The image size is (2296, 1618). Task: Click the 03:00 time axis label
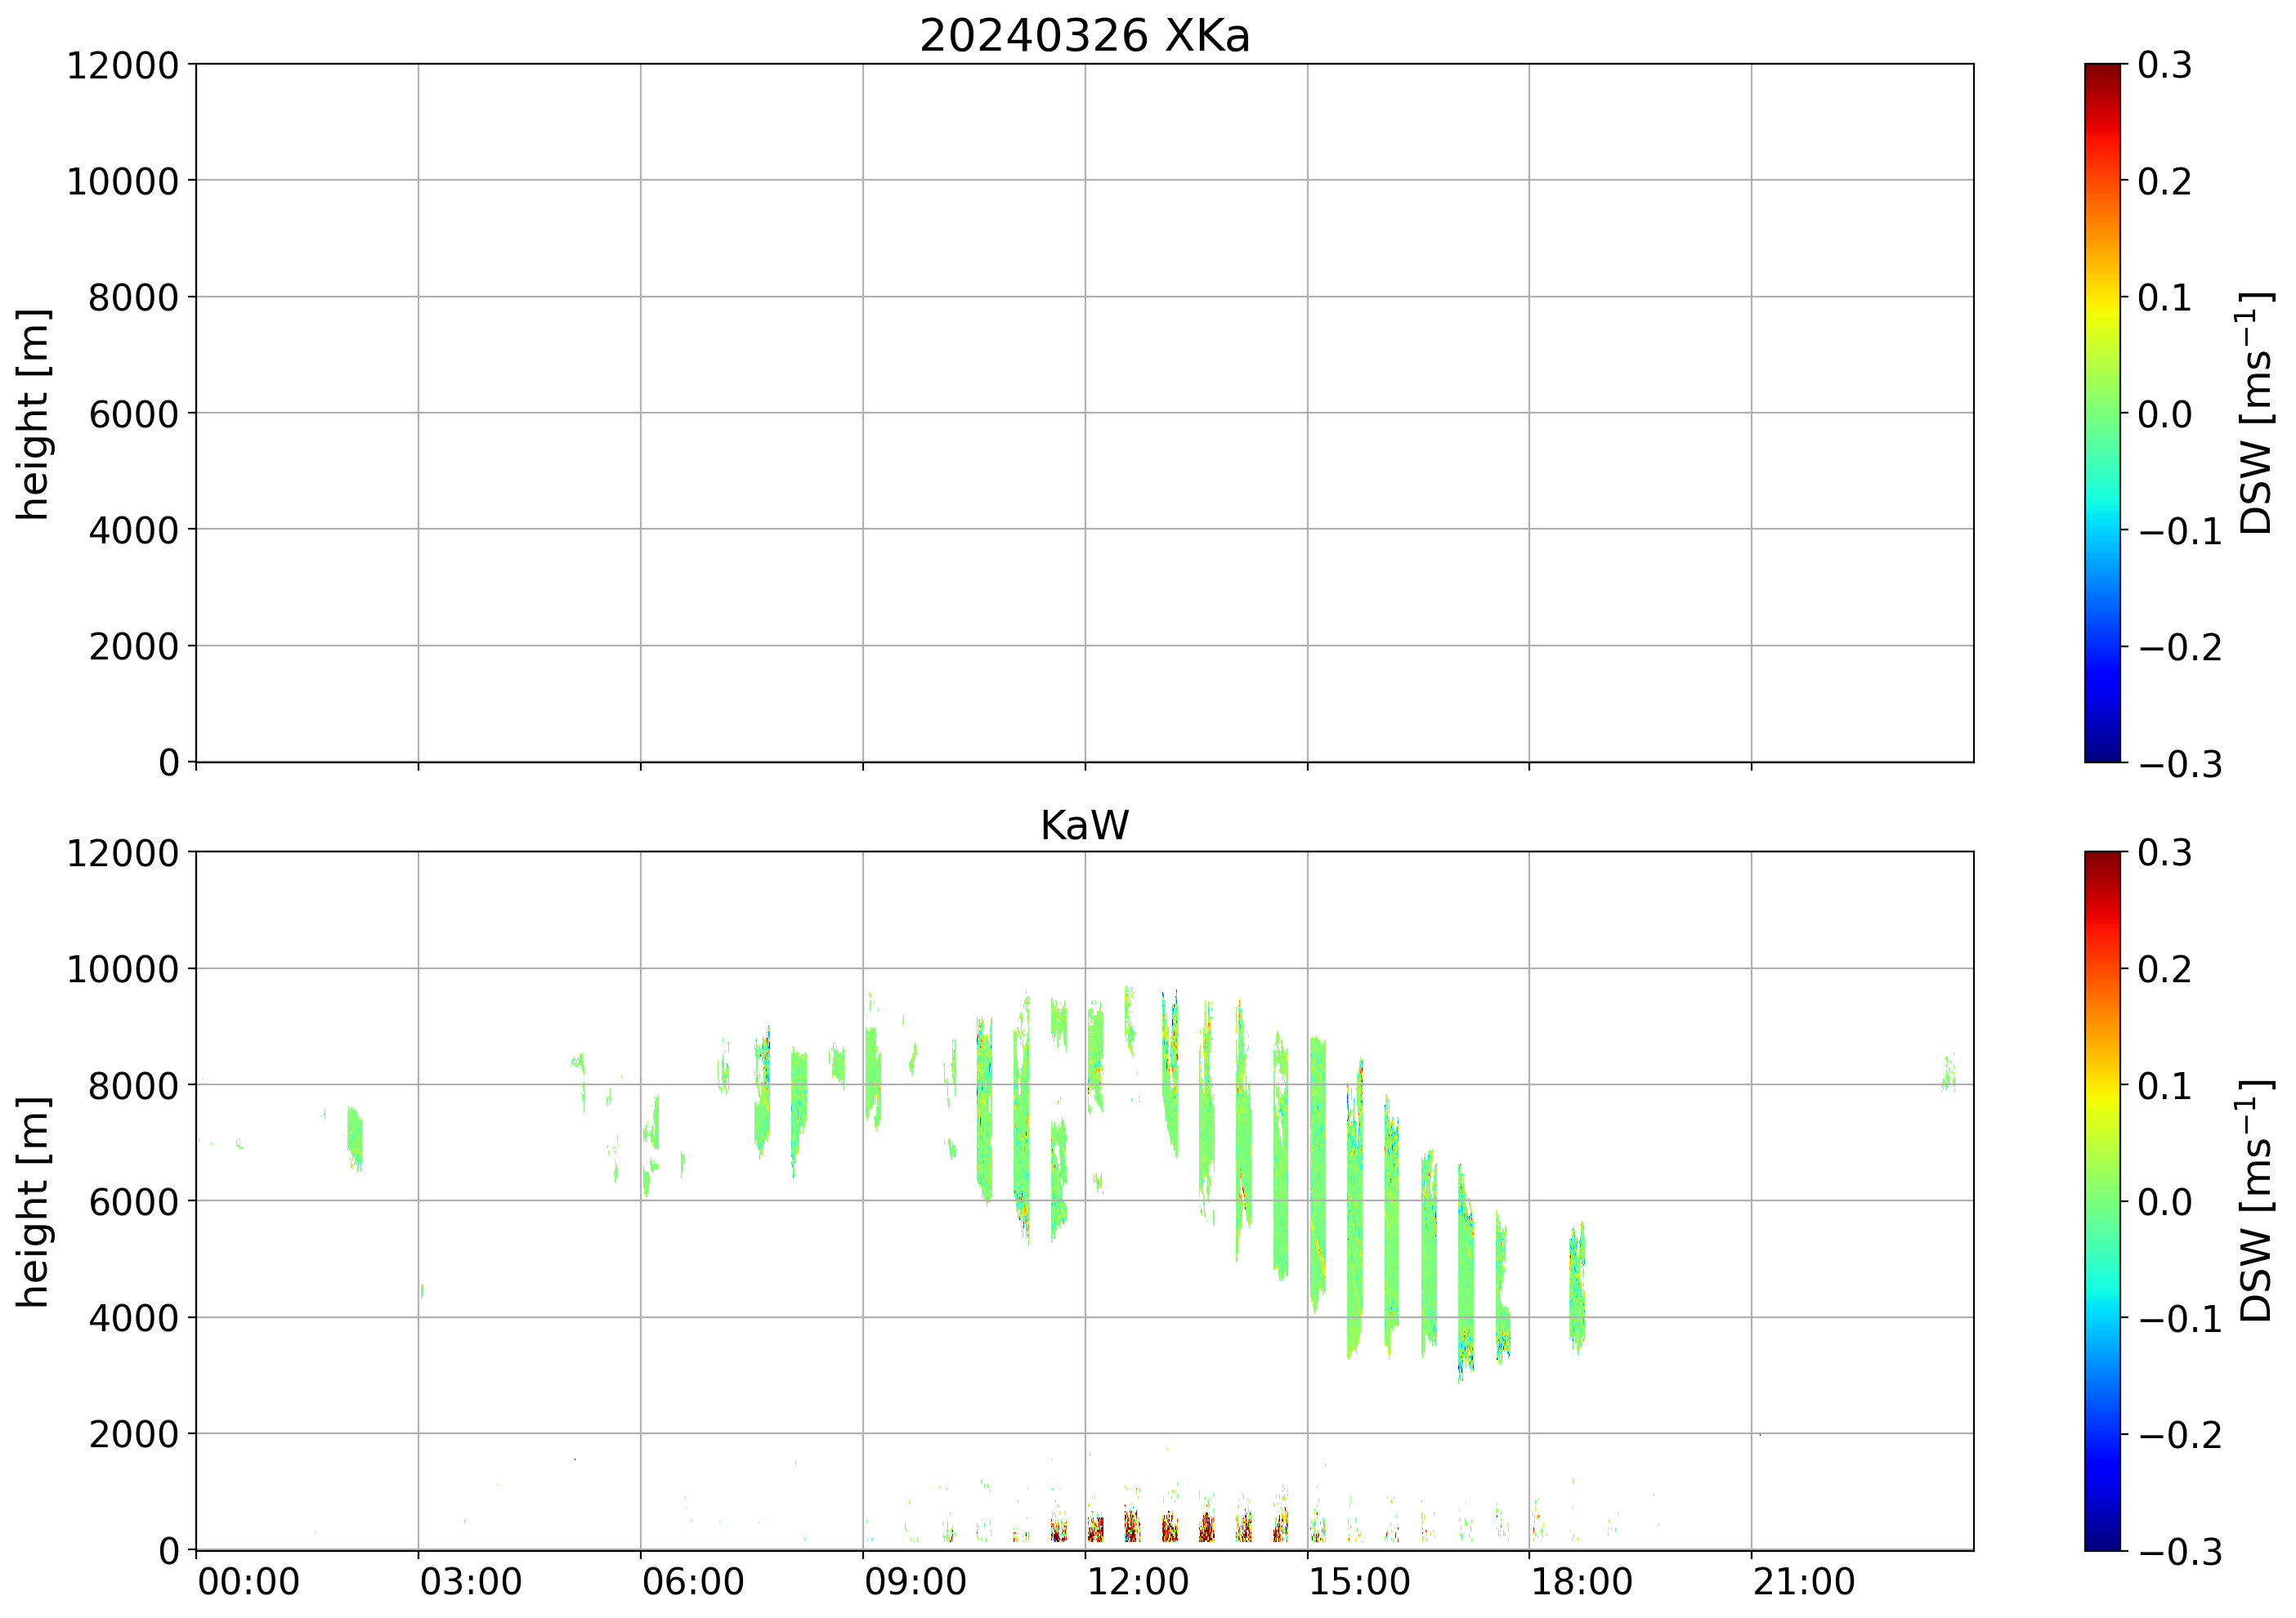[x=470, y=1583]
